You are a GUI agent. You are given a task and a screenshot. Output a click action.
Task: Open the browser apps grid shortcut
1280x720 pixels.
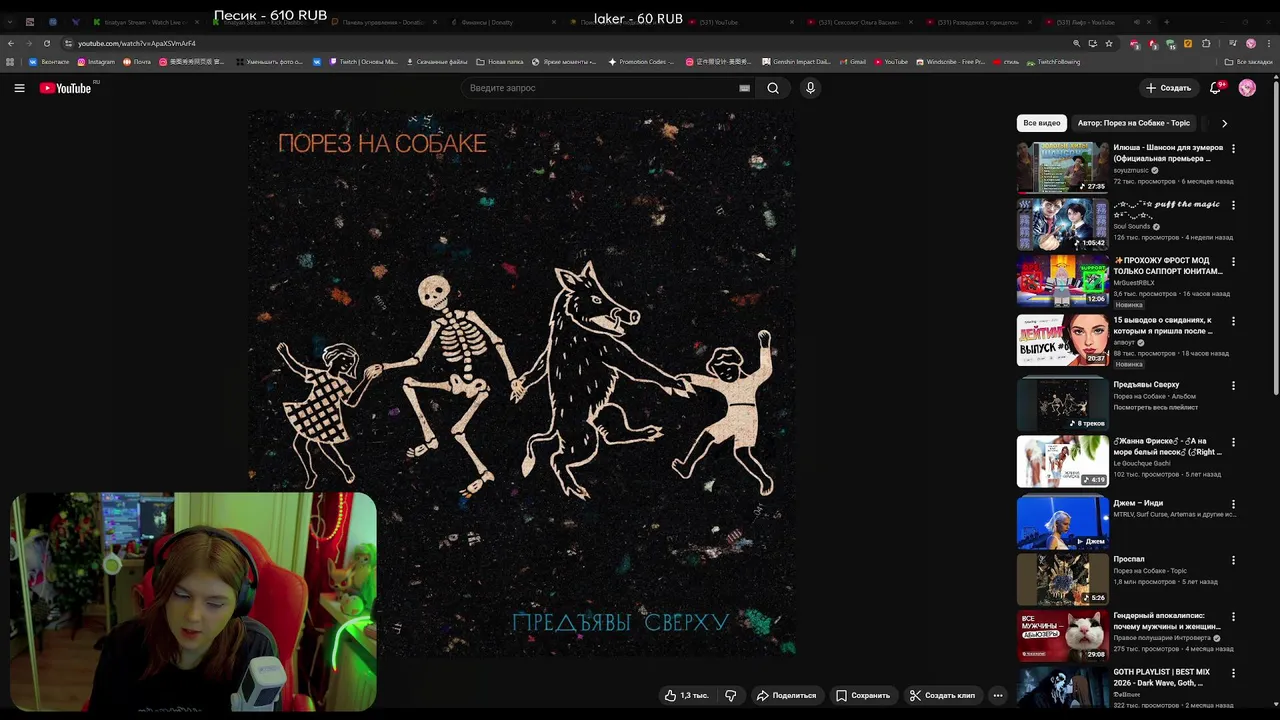click(10, 62)
